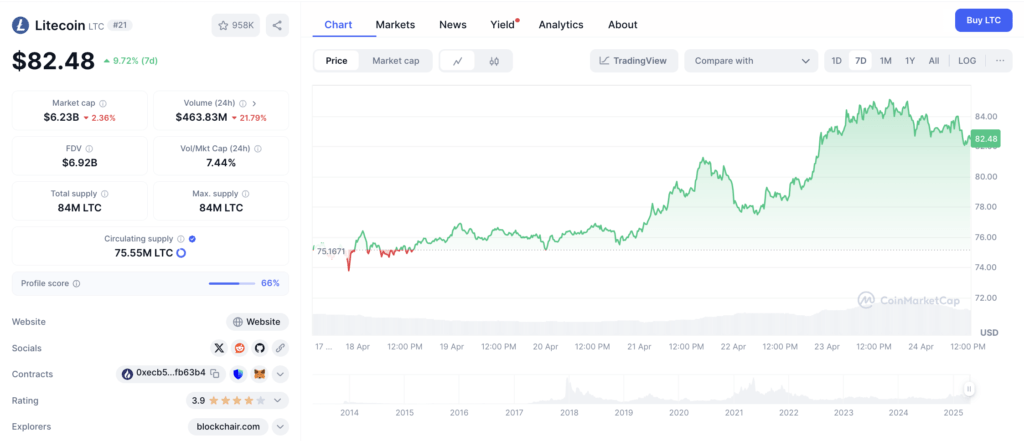Click Circulating supply info icon
This screenshot has width=1024, height=441.
click(181, 239)
